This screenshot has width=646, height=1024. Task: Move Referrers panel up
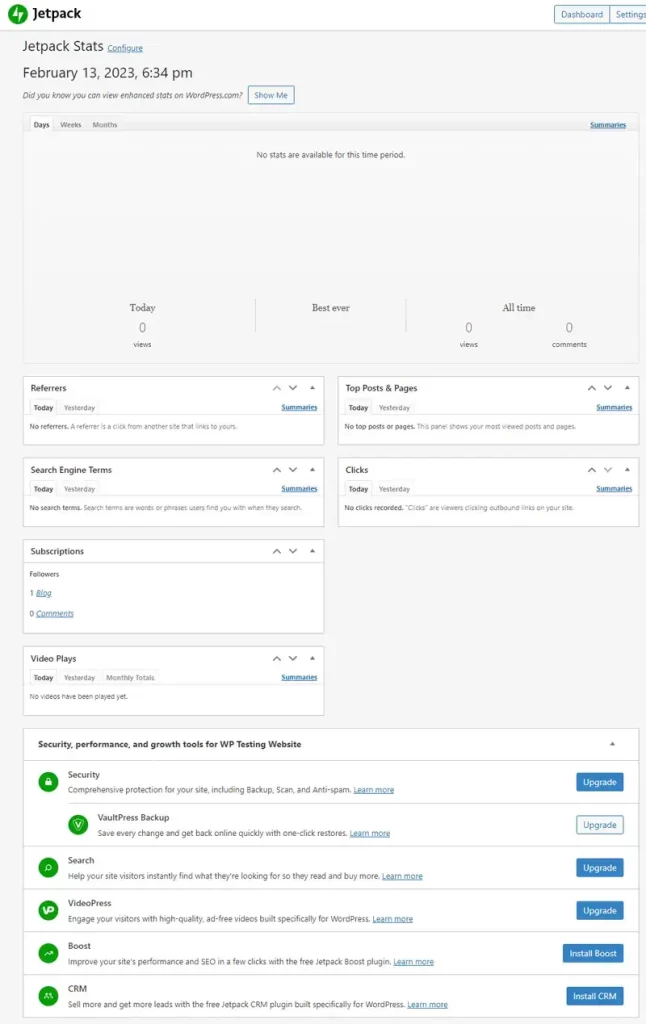277,388
